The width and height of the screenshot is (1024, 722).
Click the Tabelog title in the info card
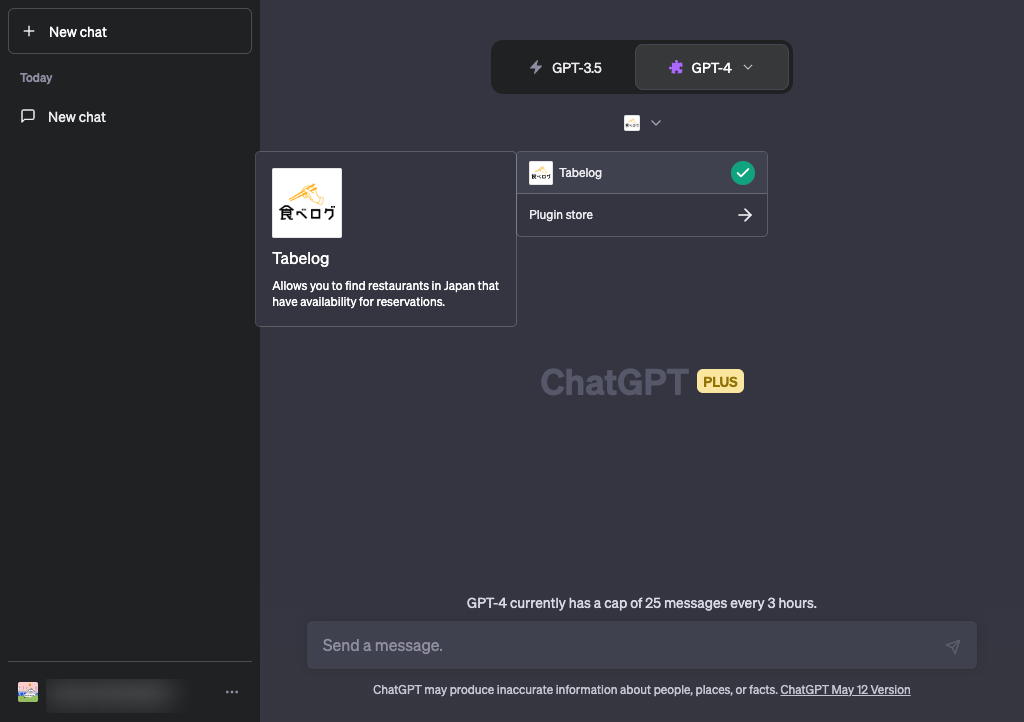click(300, 259)
